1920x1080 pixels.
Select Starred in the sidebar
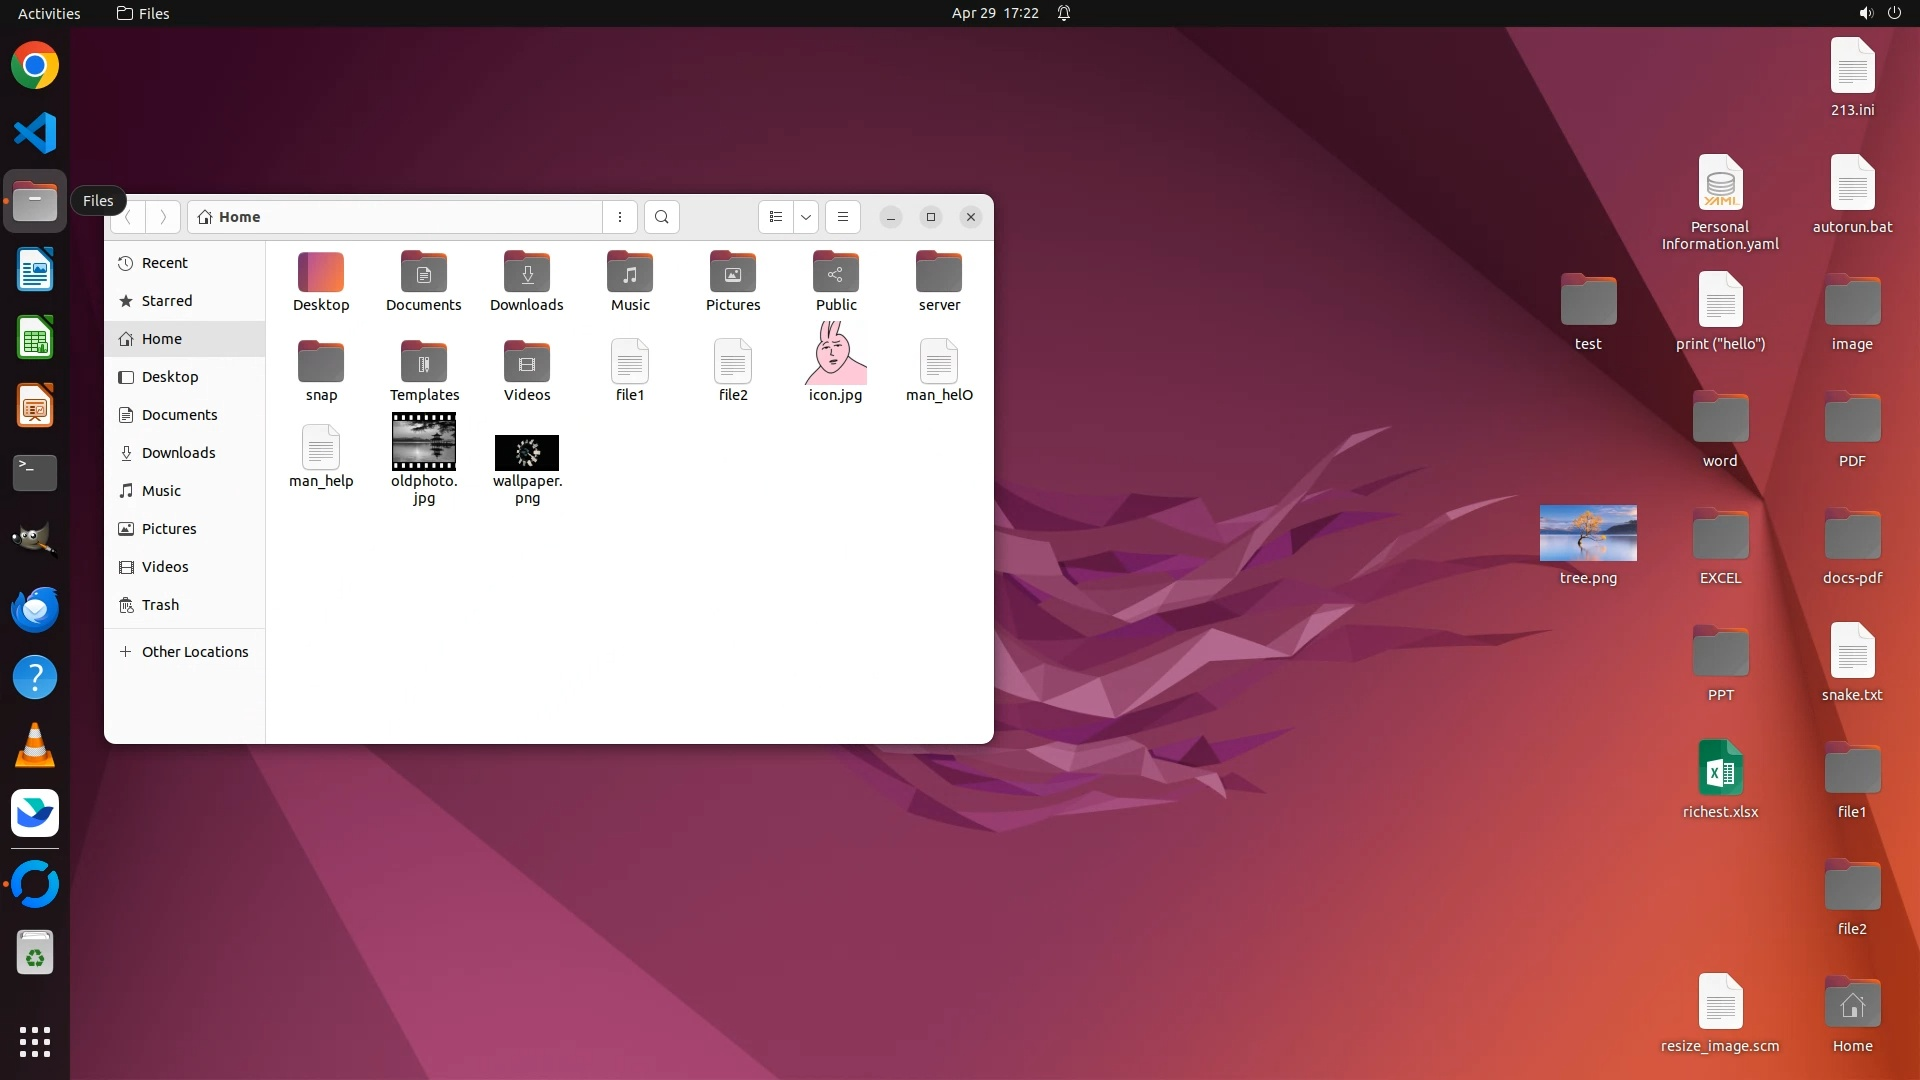167,301
